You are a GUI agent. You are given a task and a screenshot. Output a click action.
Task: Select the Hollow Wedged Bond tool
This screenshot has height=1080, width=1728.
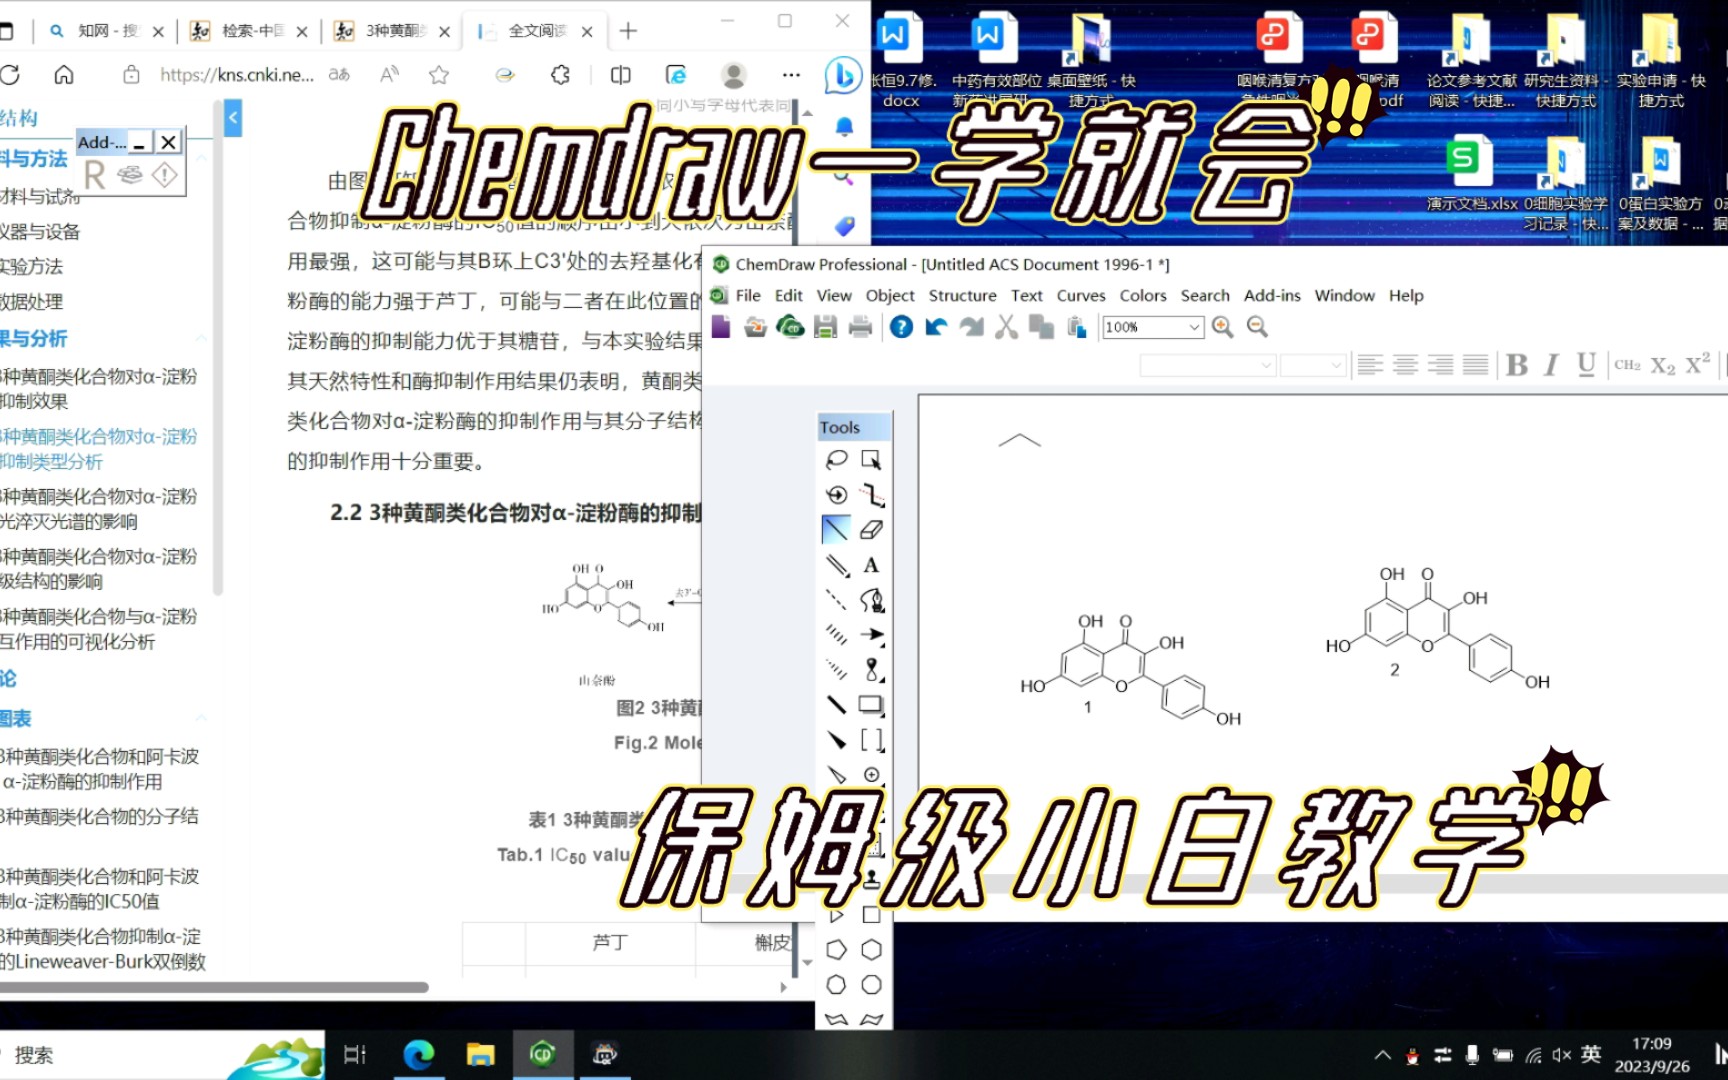836,775
